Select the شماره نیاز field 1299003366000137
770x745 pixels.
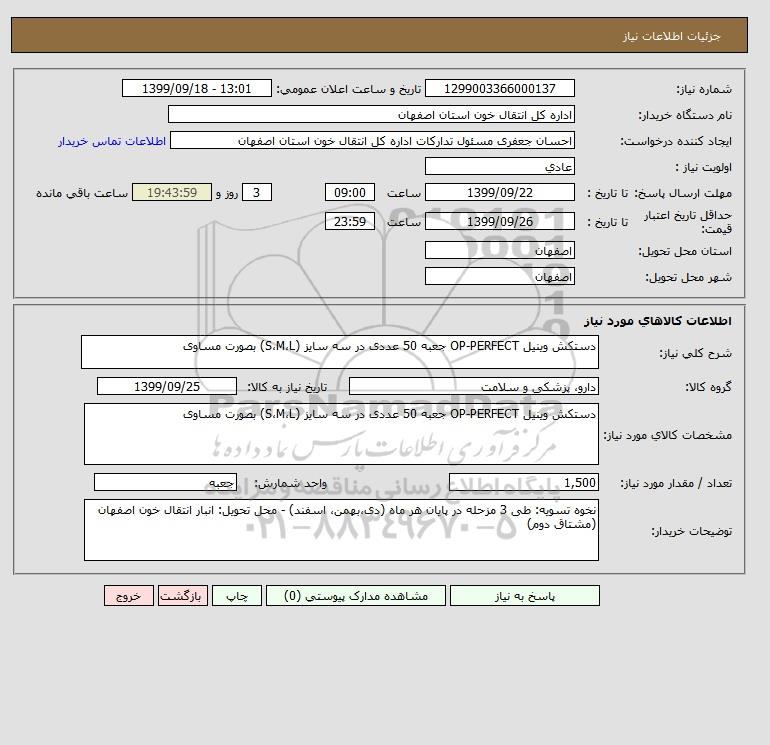click(x=499, y=88)
